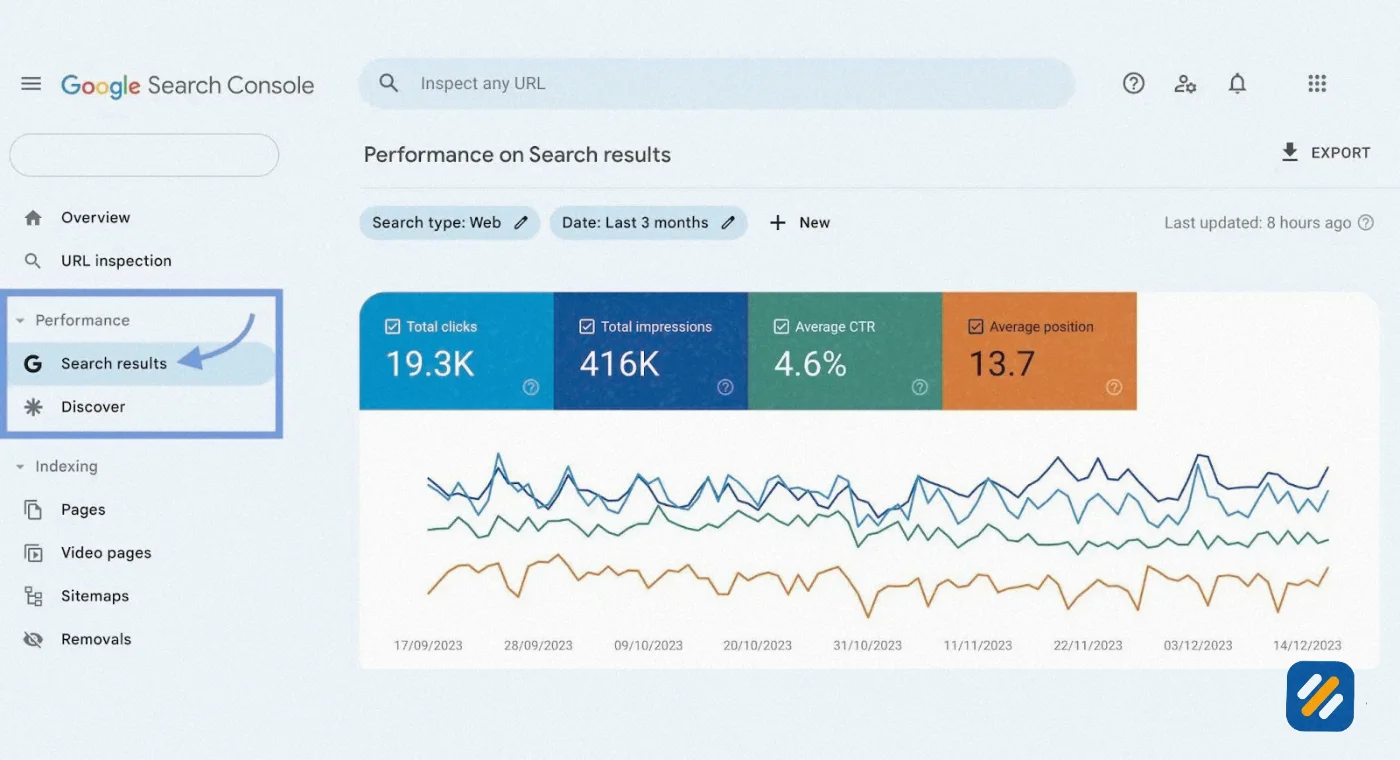This screenshot has width=1400, height=760.
Task: Select the Average position 13.7 card
Action: coord(1039,351)
